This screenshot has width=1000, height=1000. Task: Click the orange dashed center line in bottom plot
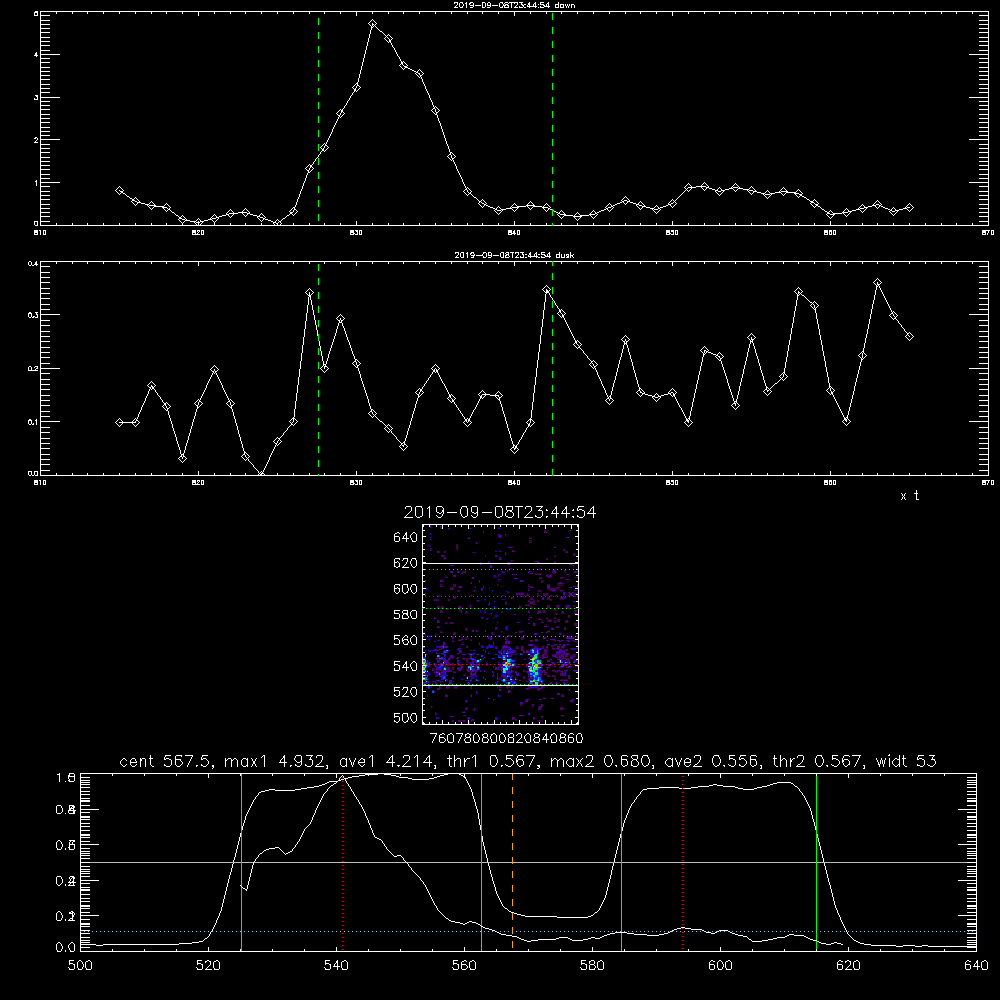click(512, 862)
